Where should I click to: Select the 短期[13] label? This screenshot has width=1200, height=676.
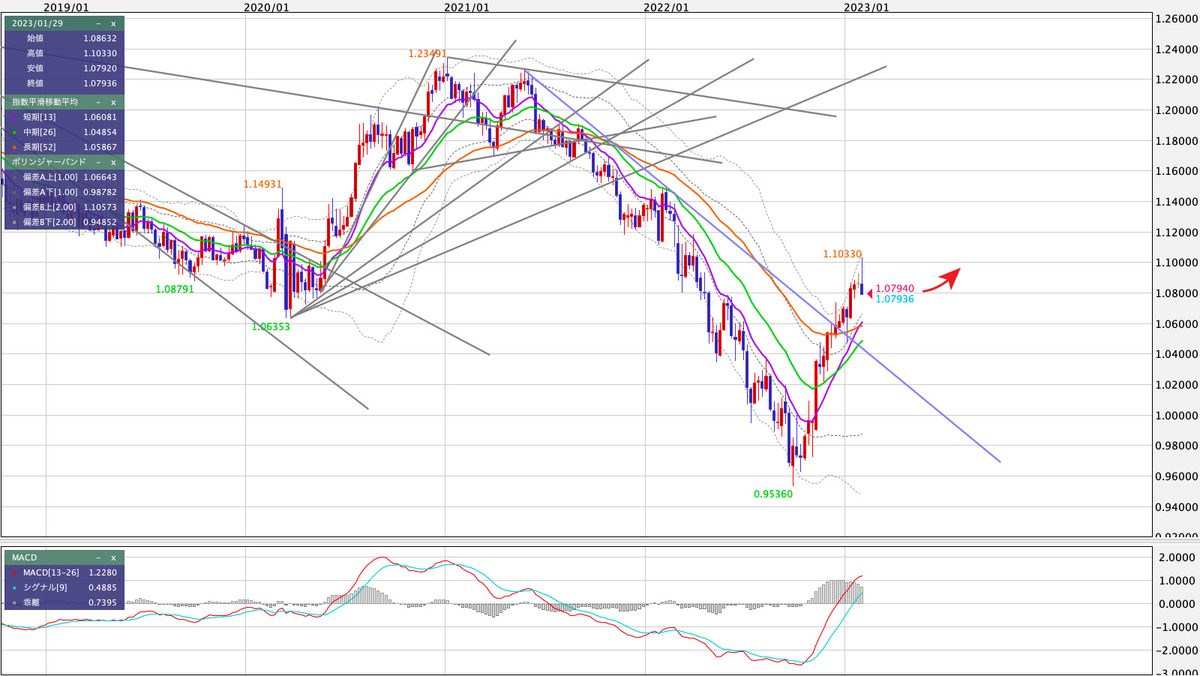click(x=42, y=117)
